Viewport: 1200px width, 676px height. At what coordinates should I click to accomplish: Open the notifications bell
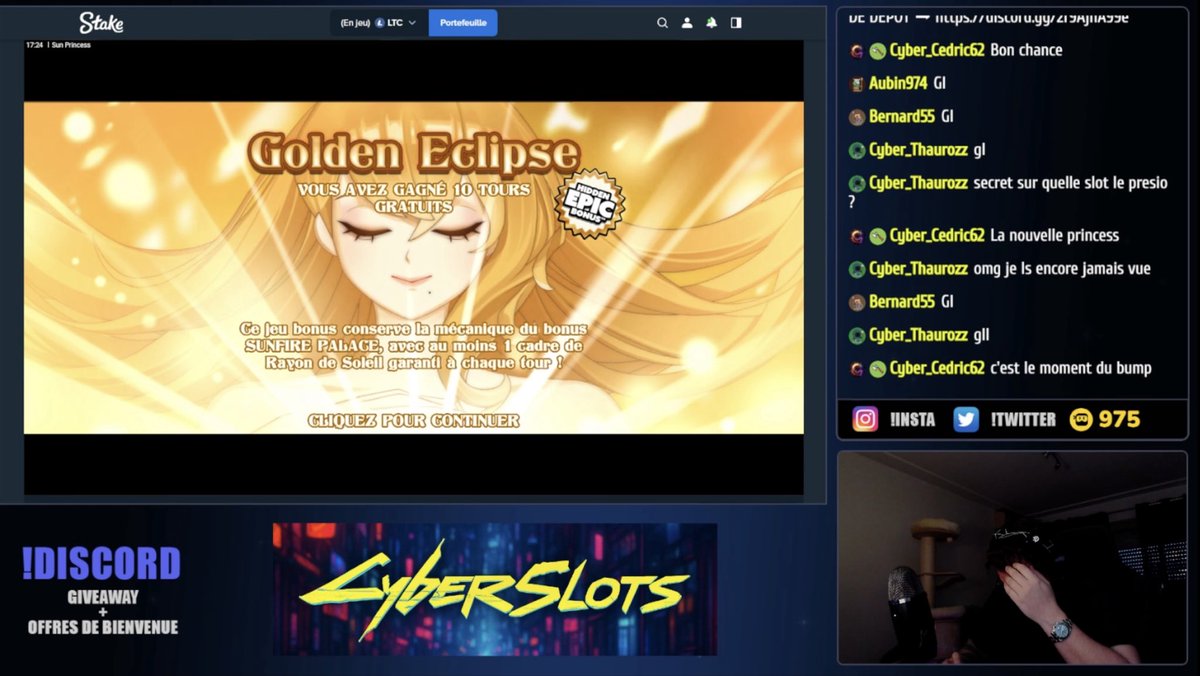point(711,23)
